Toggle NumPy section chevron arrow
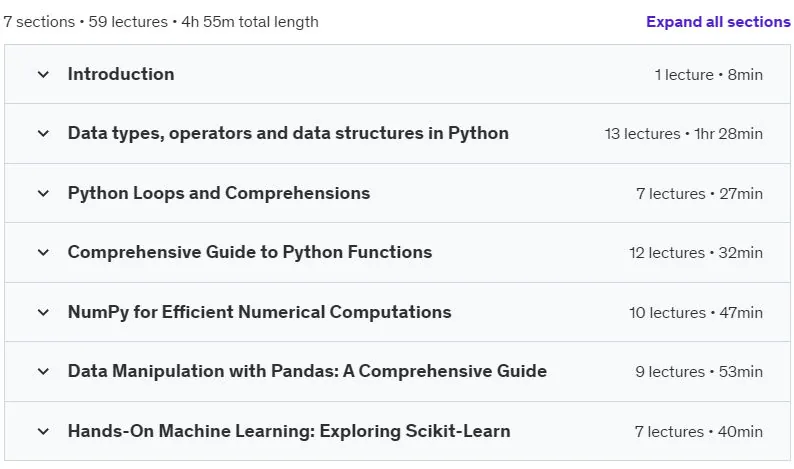 (44, 312)
